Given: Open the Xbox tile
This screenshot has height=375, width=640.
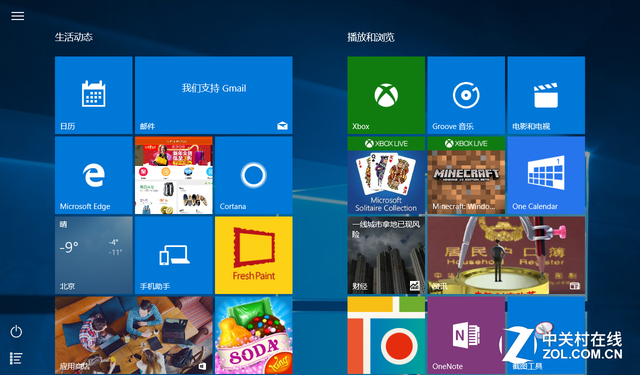Looking at the screenshot, I should (x=386, y=95).
